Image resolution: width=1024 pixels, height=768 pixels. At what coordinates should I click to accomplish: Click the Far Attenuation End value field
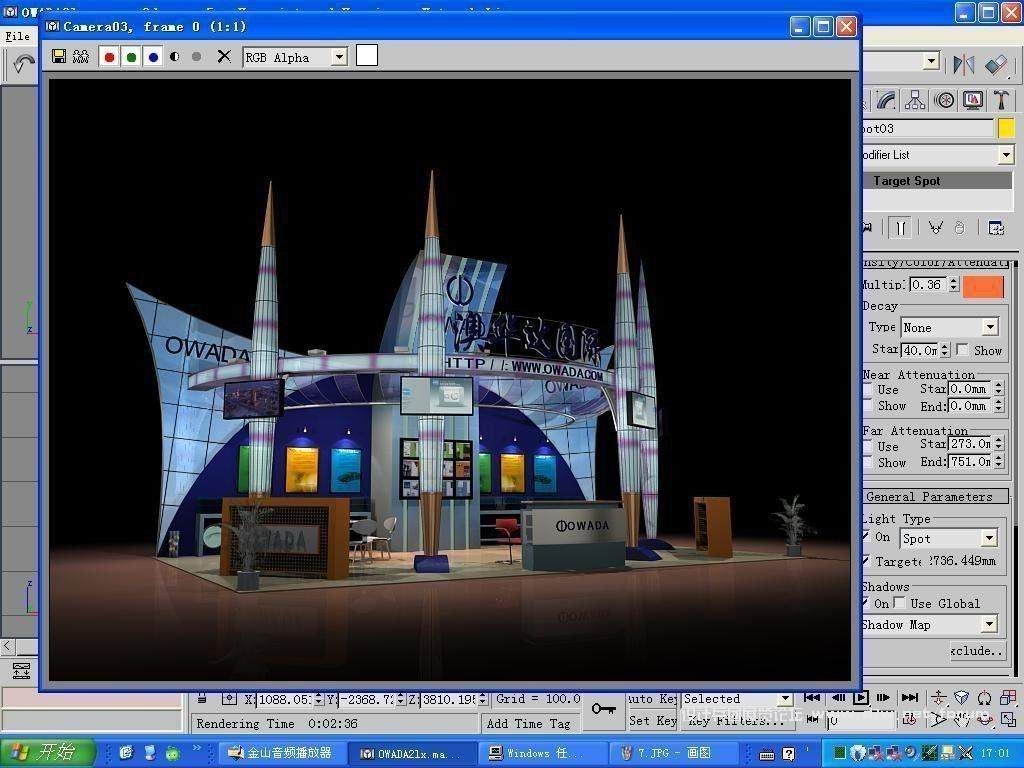pyautogui.click(x=970, y=462)
